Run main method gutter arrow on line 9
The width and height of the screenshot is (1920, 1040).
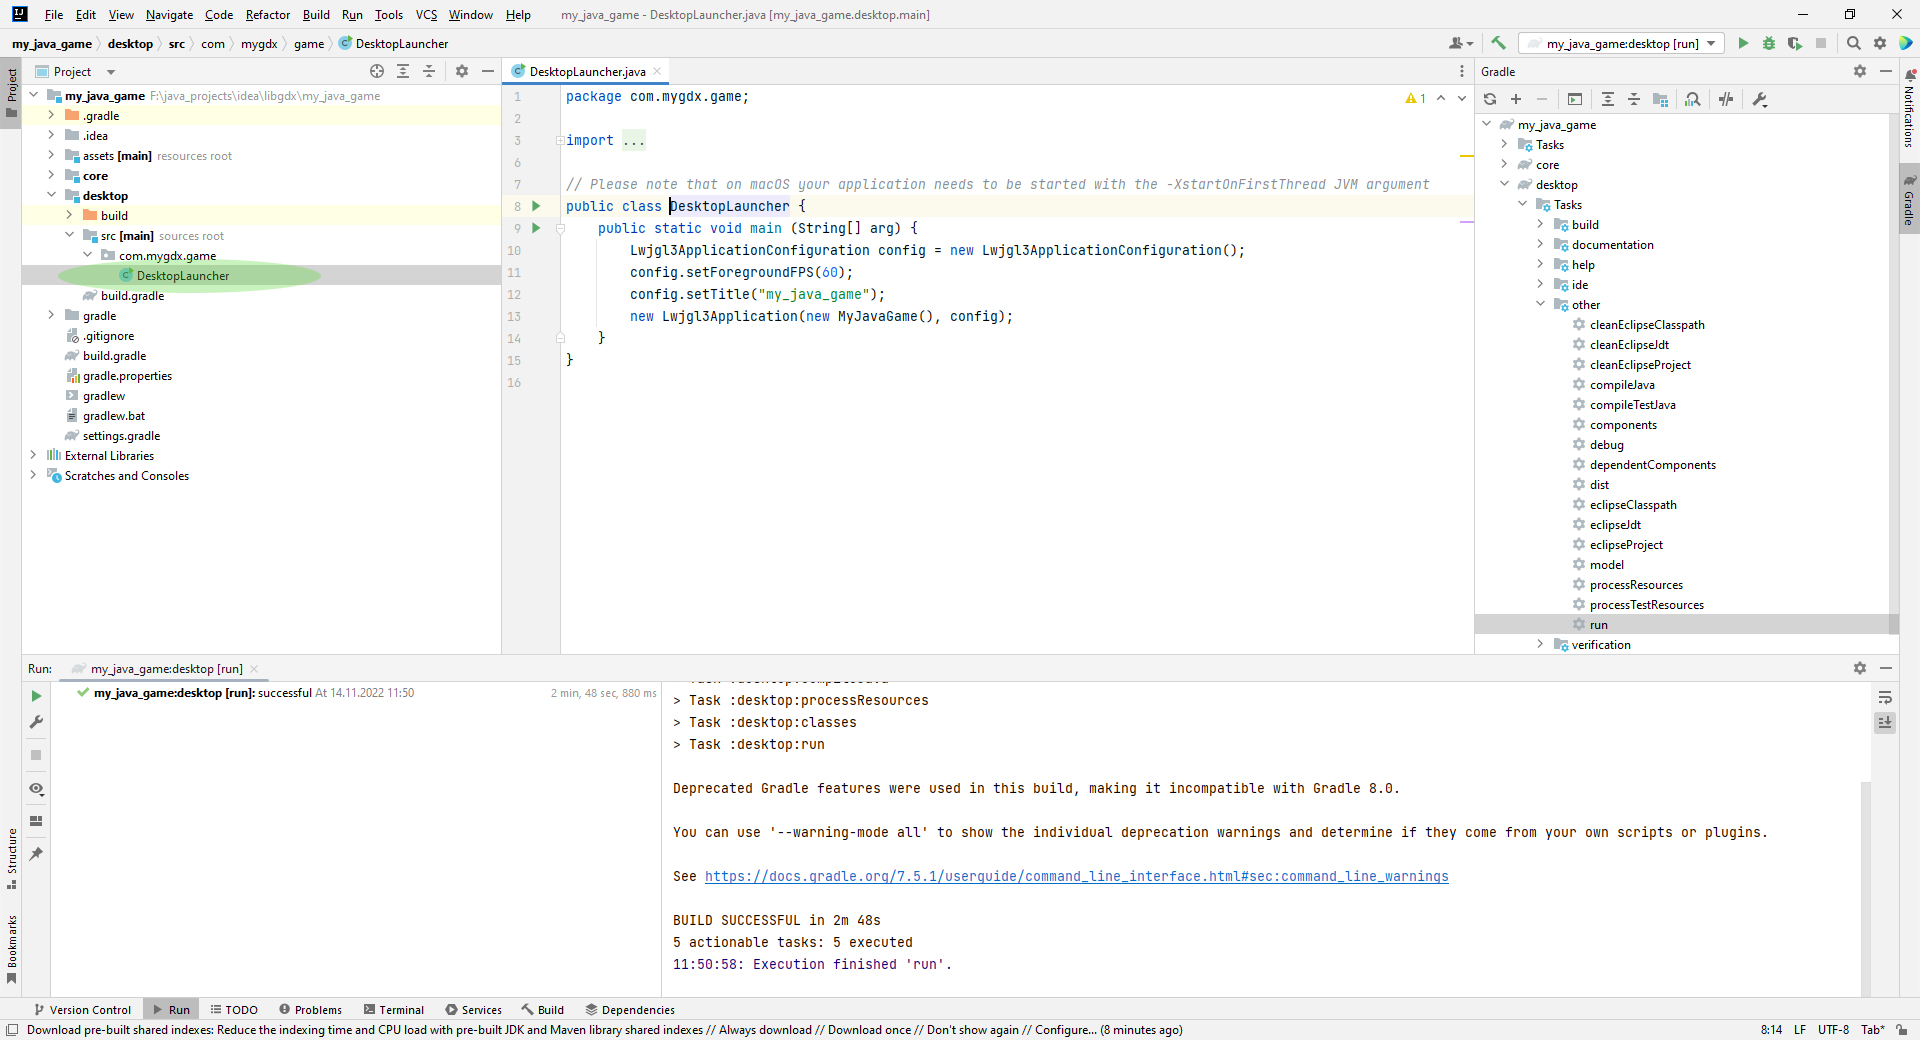[536, 228]
